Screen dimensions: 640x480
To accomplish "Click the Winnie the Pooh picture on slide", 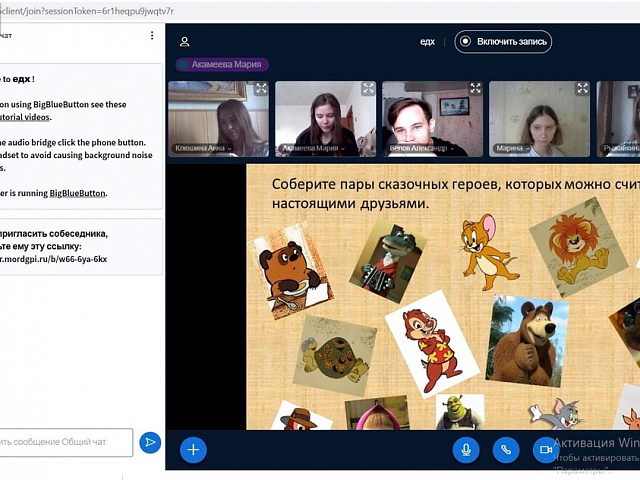I will tap(291, 271).
